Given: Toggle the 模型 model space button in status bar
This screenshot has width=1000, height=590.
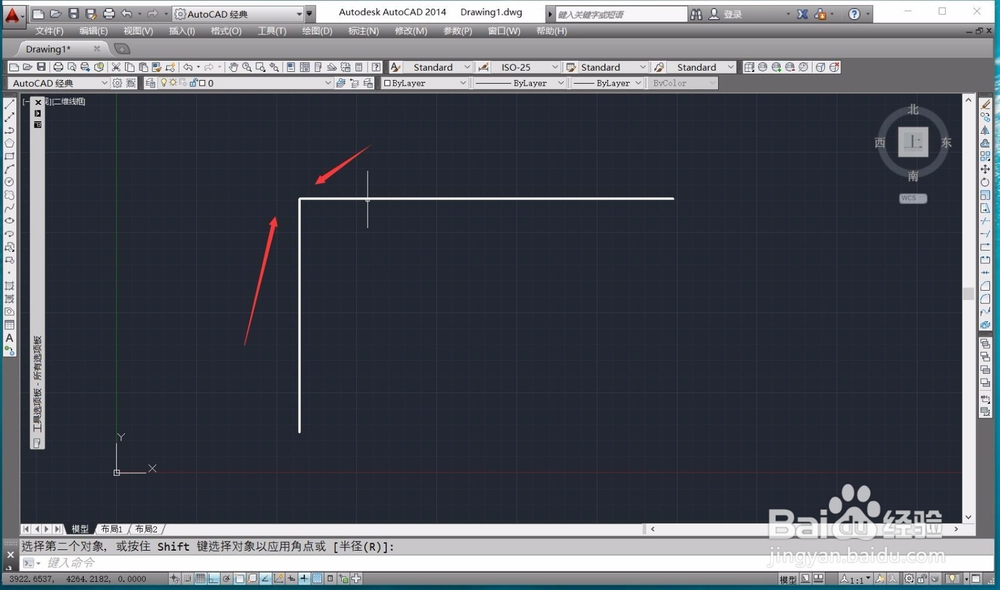Looking at the screenshot, I should [x=788, y=579].
